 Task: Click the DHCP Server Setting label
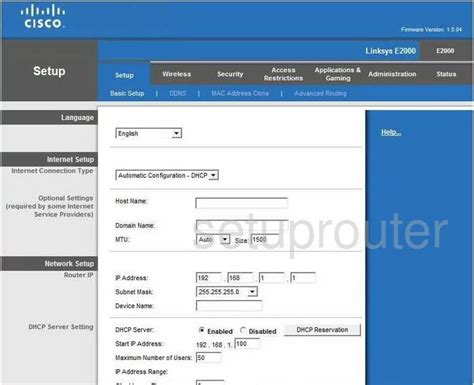click(x=61, y=327)
